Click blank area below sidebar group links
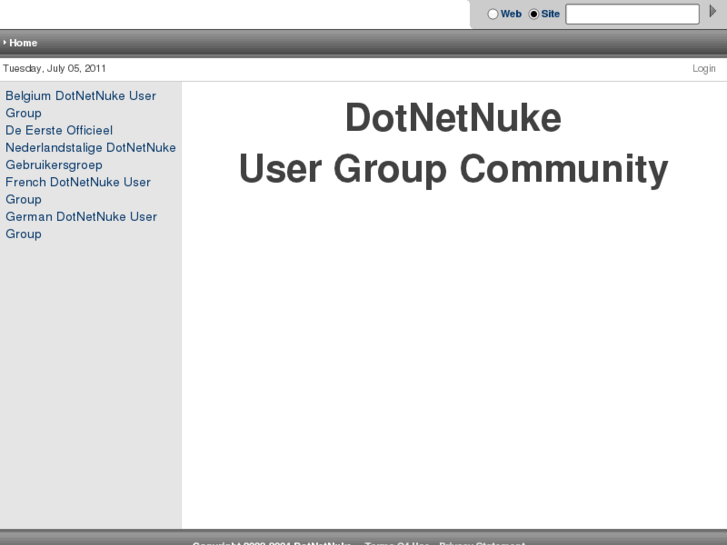Viewport: 727px width, 545px height. tap(90, 380)
